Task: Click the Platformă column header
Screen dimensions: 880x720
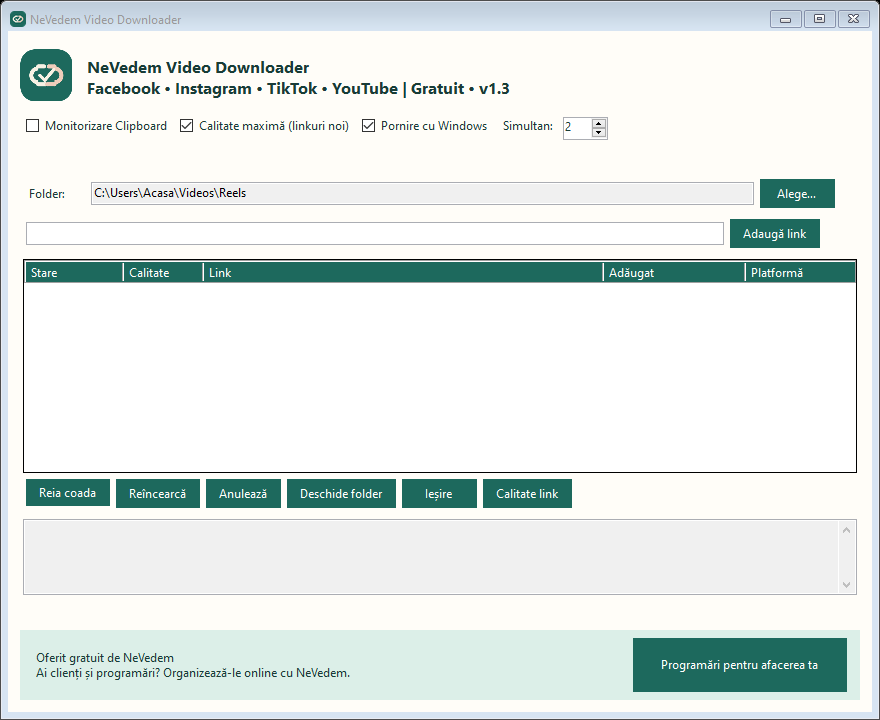Action: pyautogui.click(x=800, y=273)
